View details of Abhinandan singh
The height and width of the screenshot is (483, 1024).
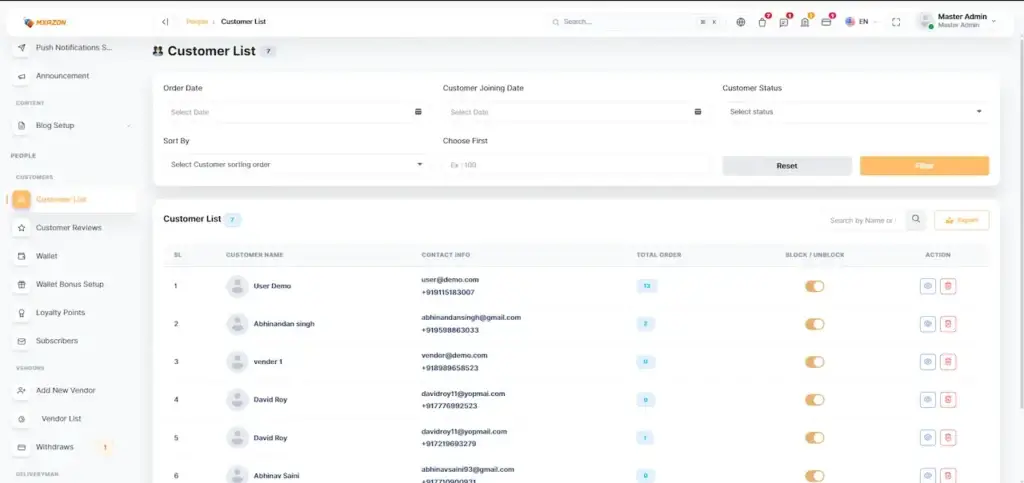tap(927, 324)
